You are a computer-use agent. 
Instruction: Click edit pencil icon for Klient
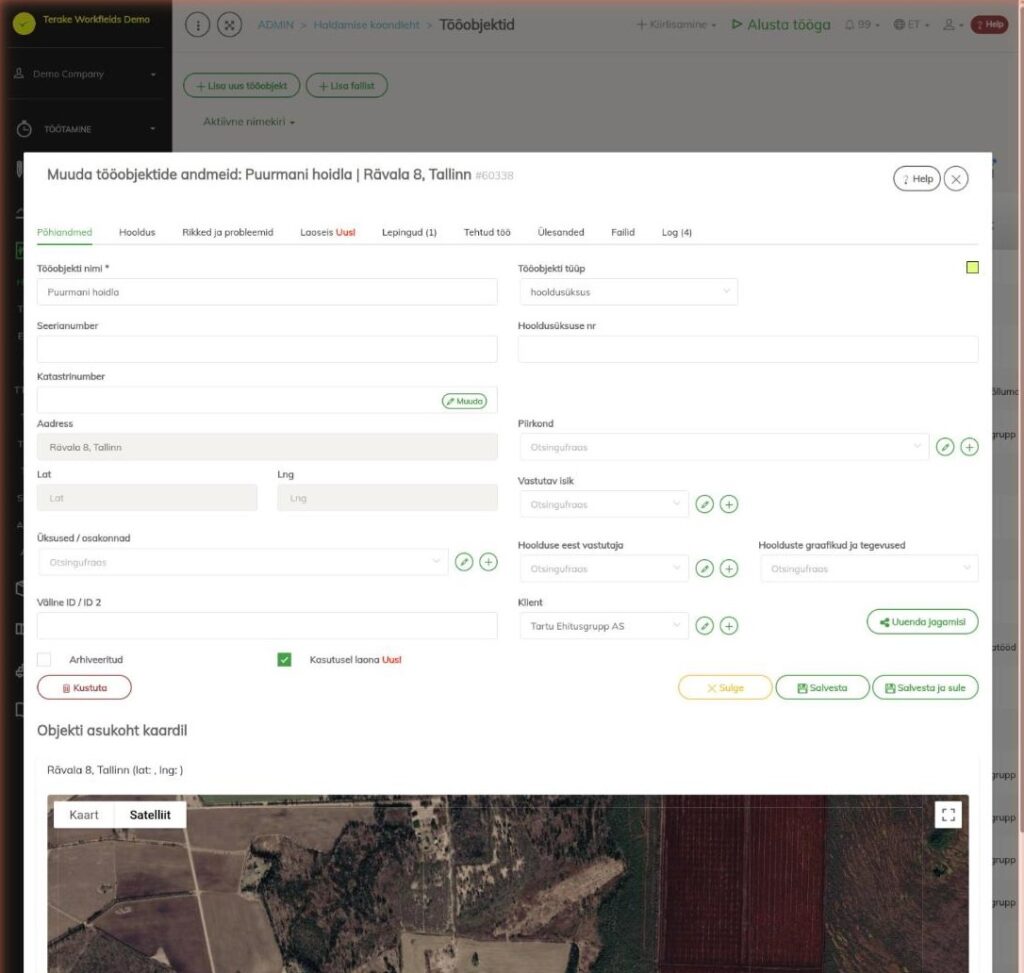click(704, 626)
